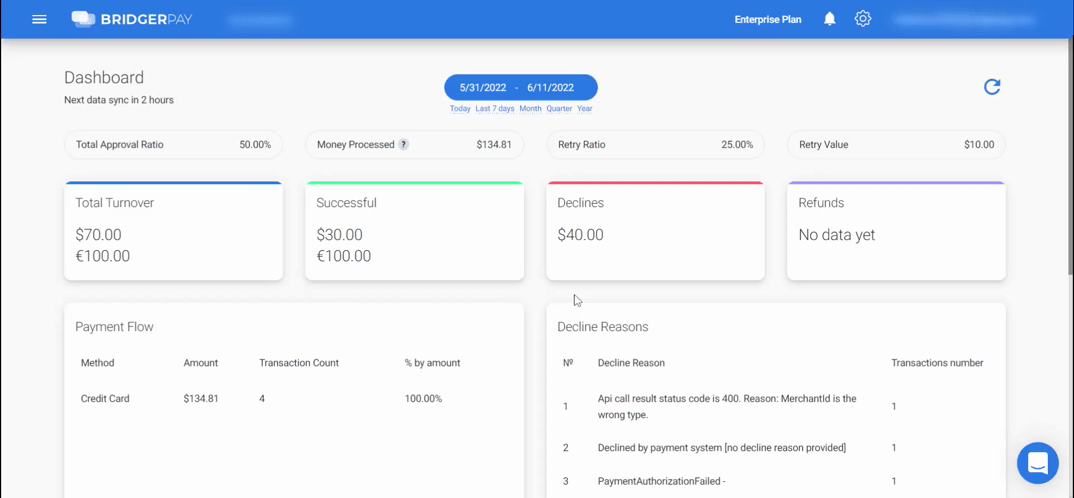The height and width of the screenshot is (498, 1074).
Task: Click the Retry Value stat pill
Action: (x=897, y=145)
